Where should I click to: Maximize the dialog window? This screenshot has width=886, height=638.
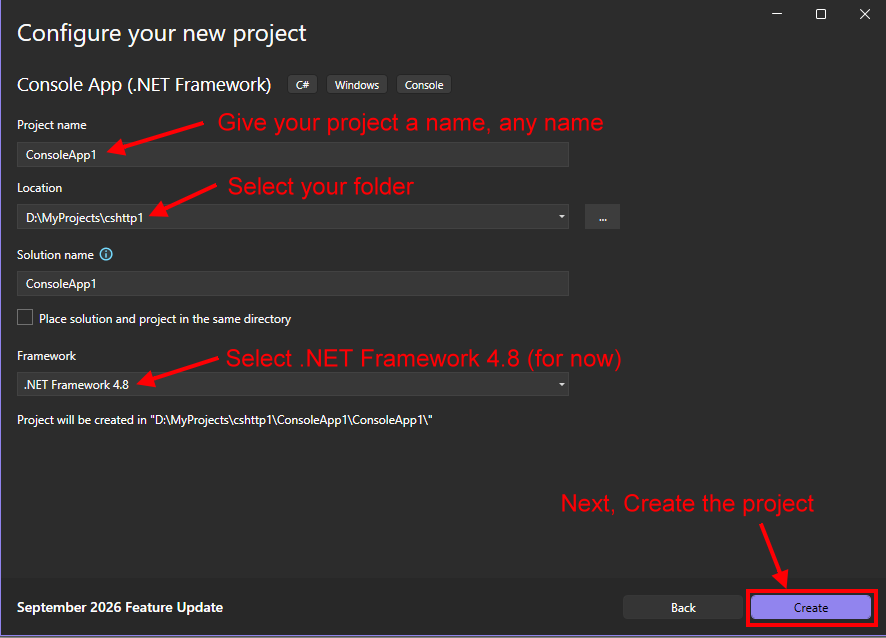coord(821,14)
